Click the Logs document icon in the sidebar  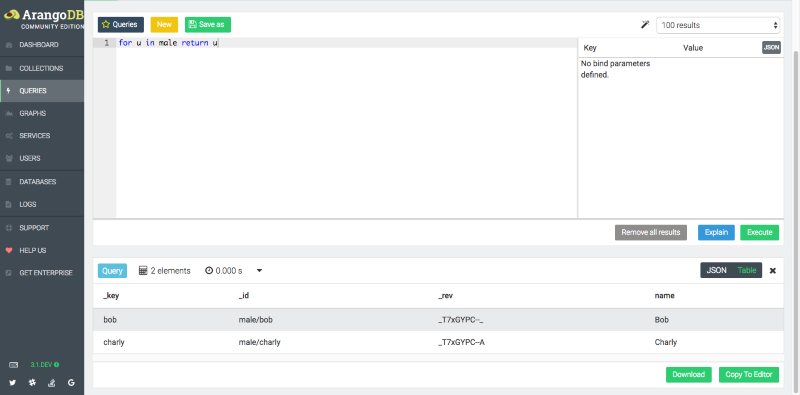pyautogui.click(x=9, y=204)
